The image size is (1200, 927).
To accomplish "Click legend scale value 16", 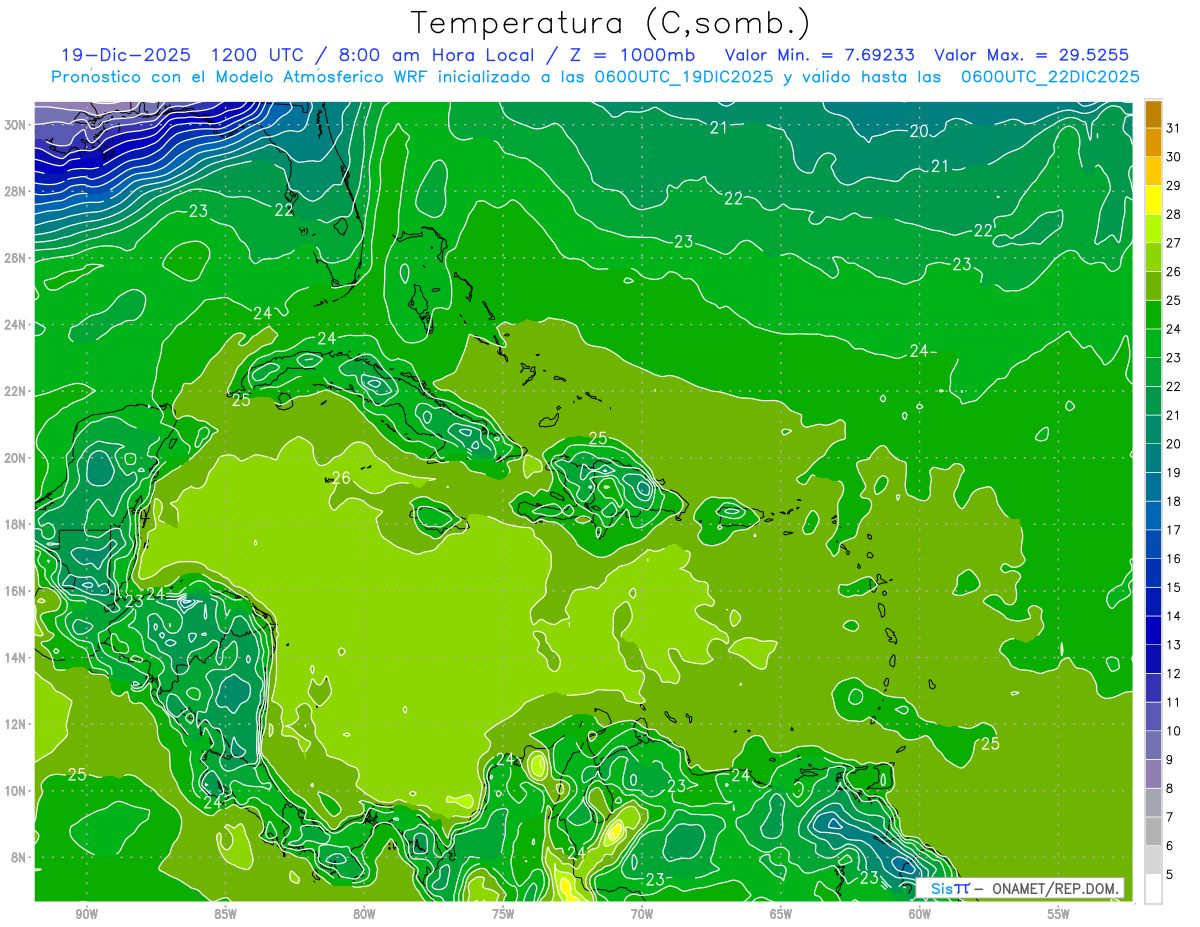I will [x=1174, y=559].
